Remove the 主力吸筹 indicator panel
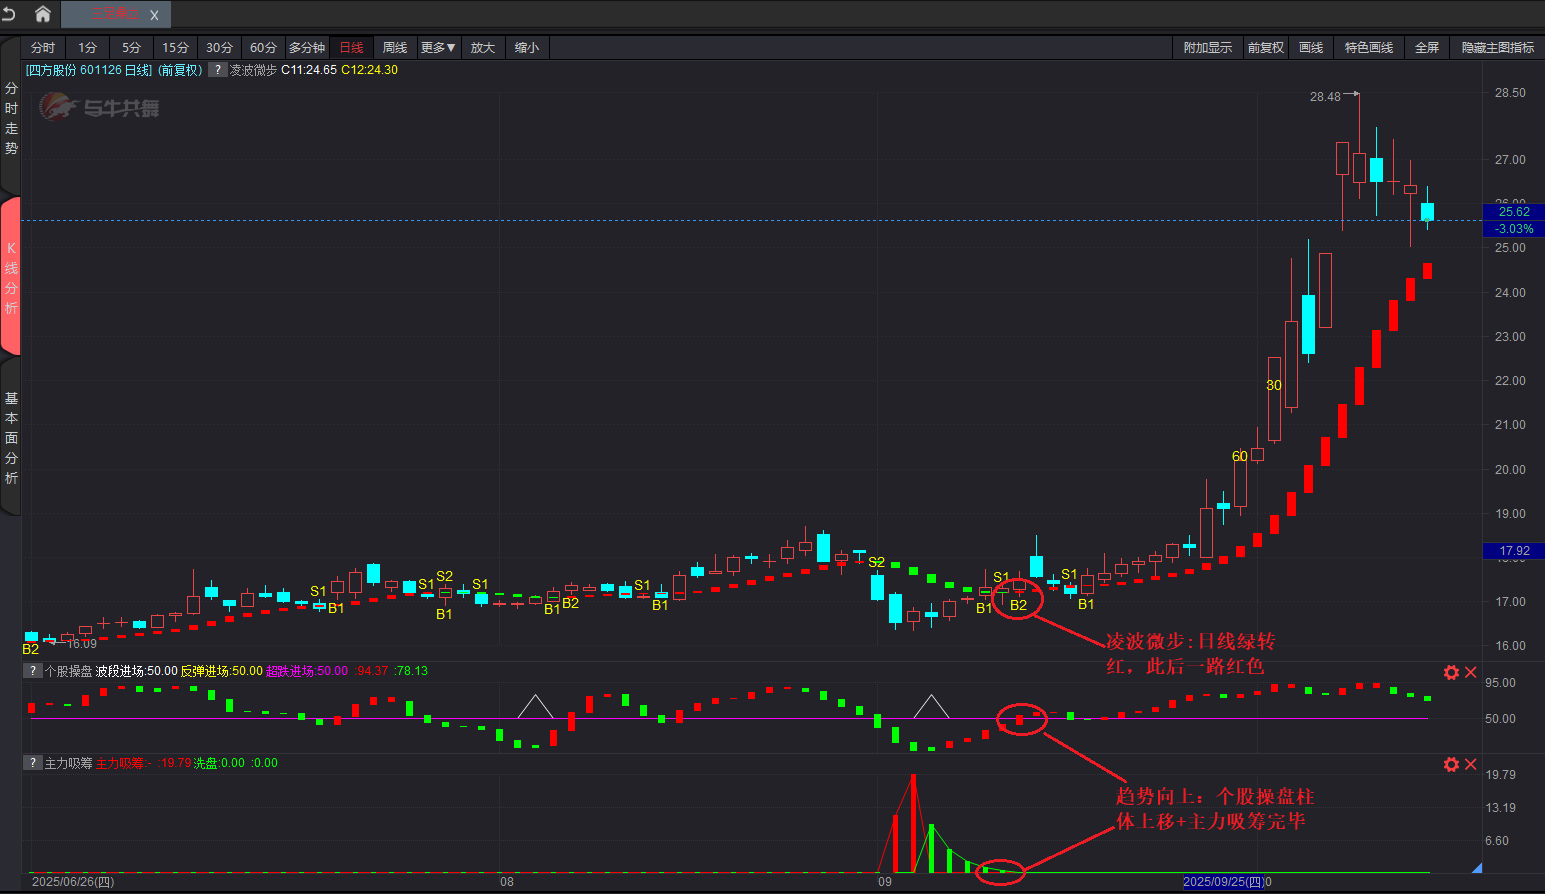This screenshot has width=1545, height=894. (x=1471, y=764)
